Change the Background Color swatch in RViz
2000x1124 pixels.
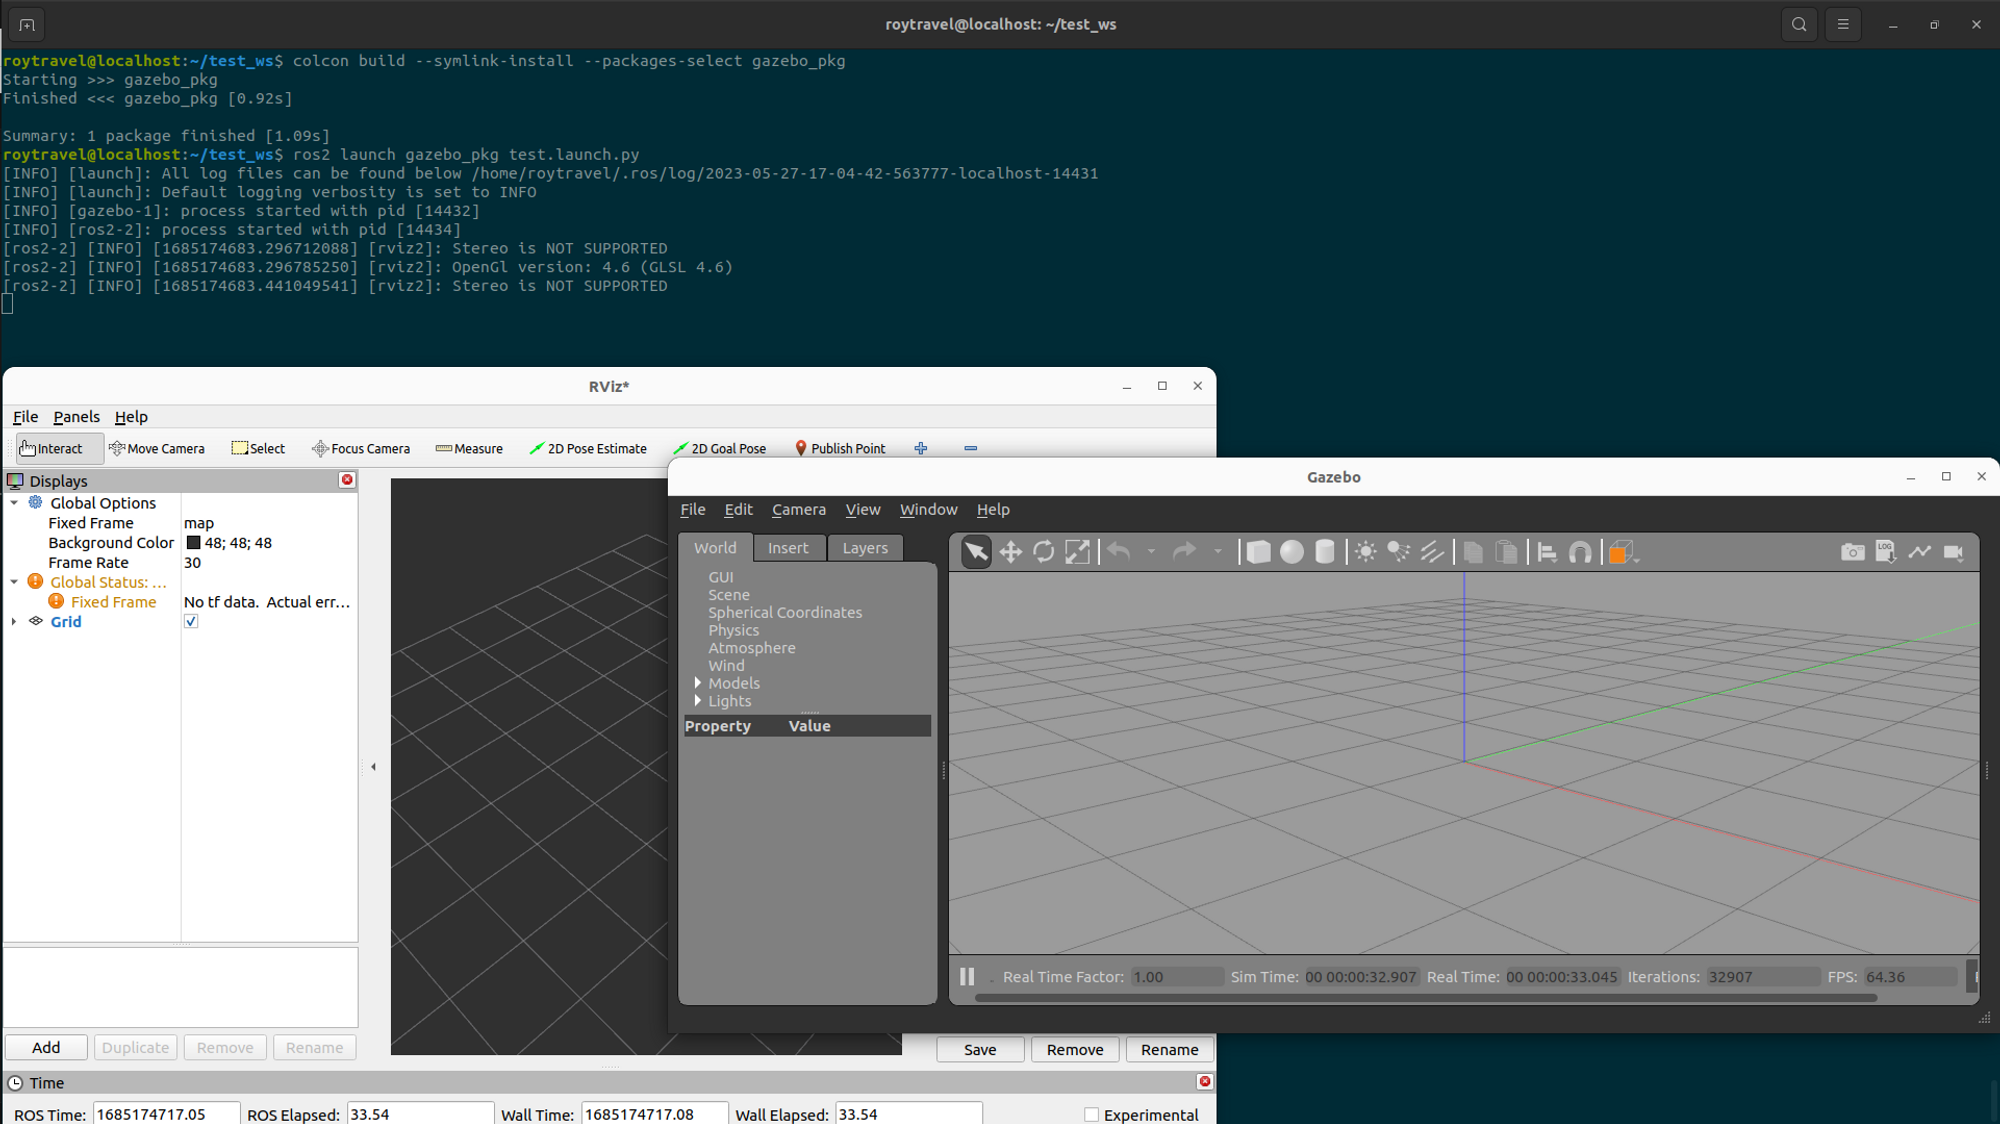point(192,543)
